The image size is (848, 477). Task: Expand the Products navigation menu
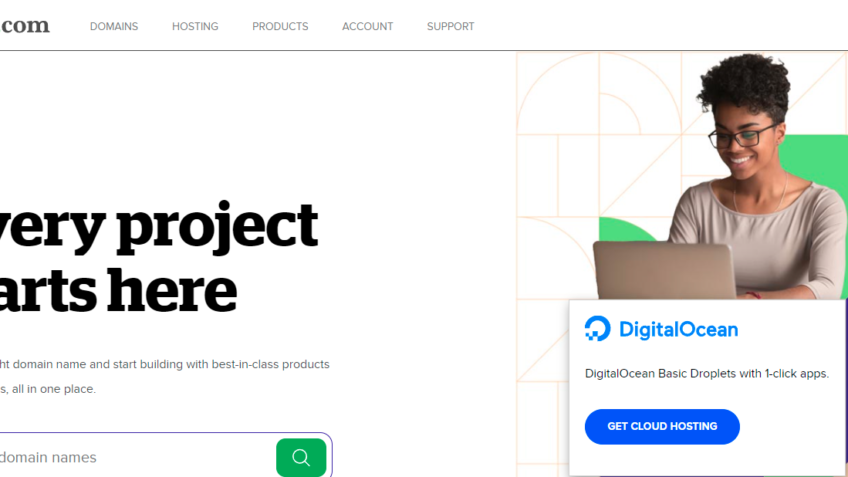280,26
